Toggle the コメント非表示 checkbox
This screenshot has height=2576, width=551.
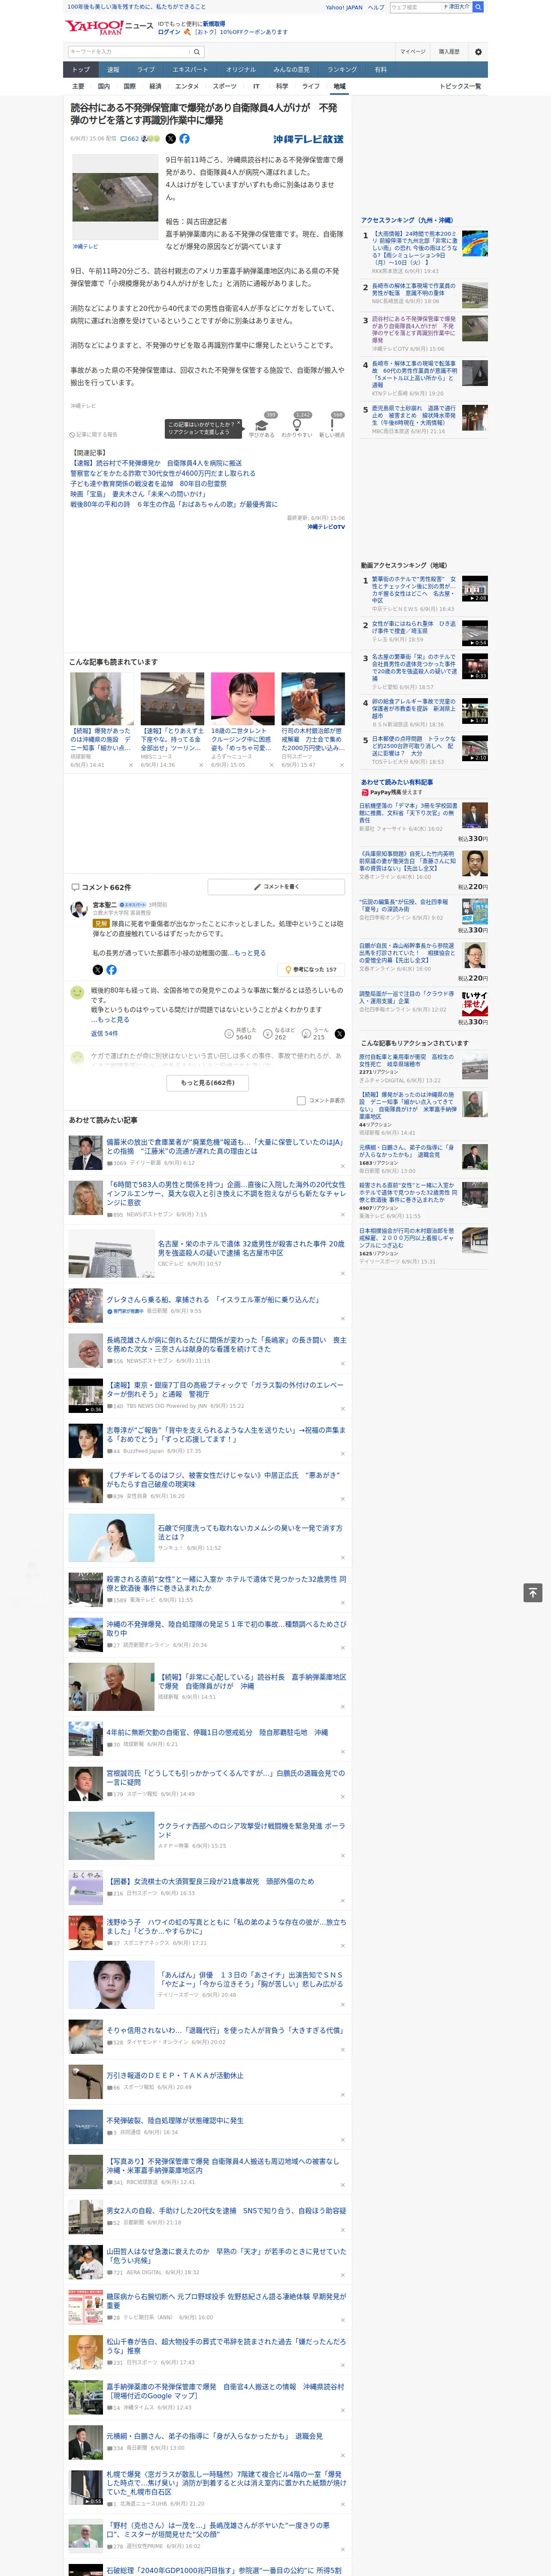301,1101
